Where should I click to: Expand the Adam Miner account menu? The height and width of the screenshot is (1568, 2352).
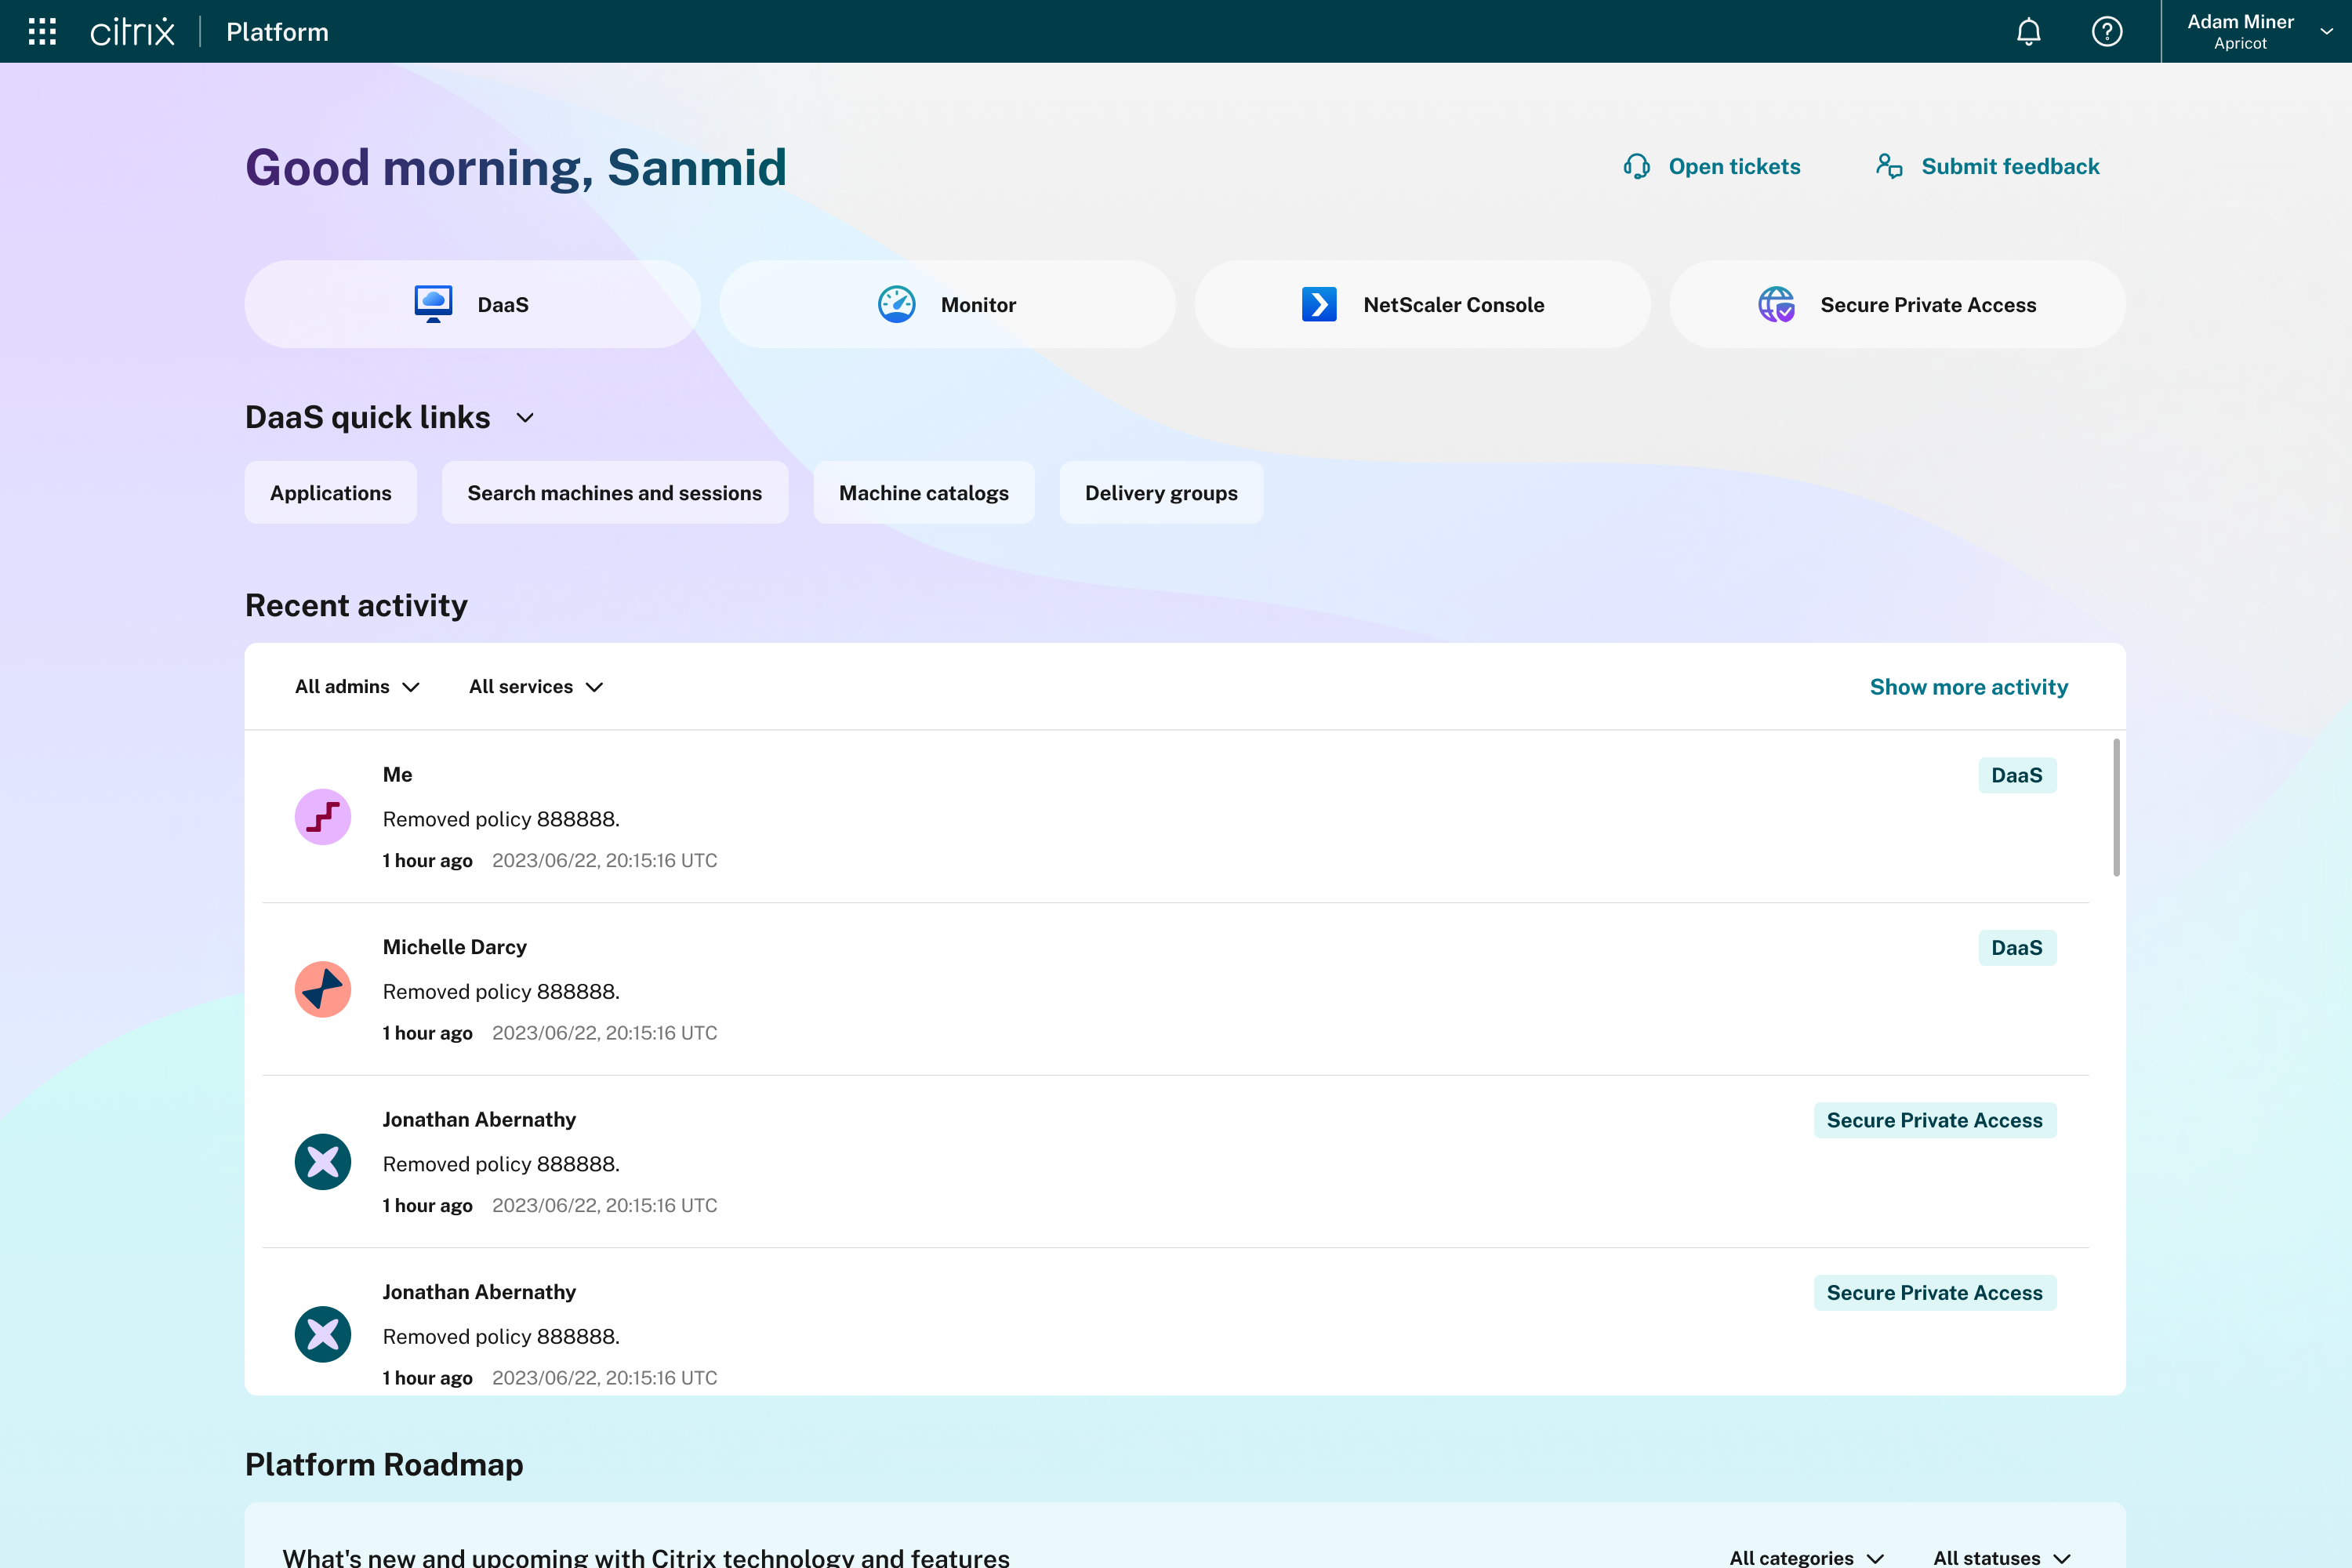(2256, 31)
